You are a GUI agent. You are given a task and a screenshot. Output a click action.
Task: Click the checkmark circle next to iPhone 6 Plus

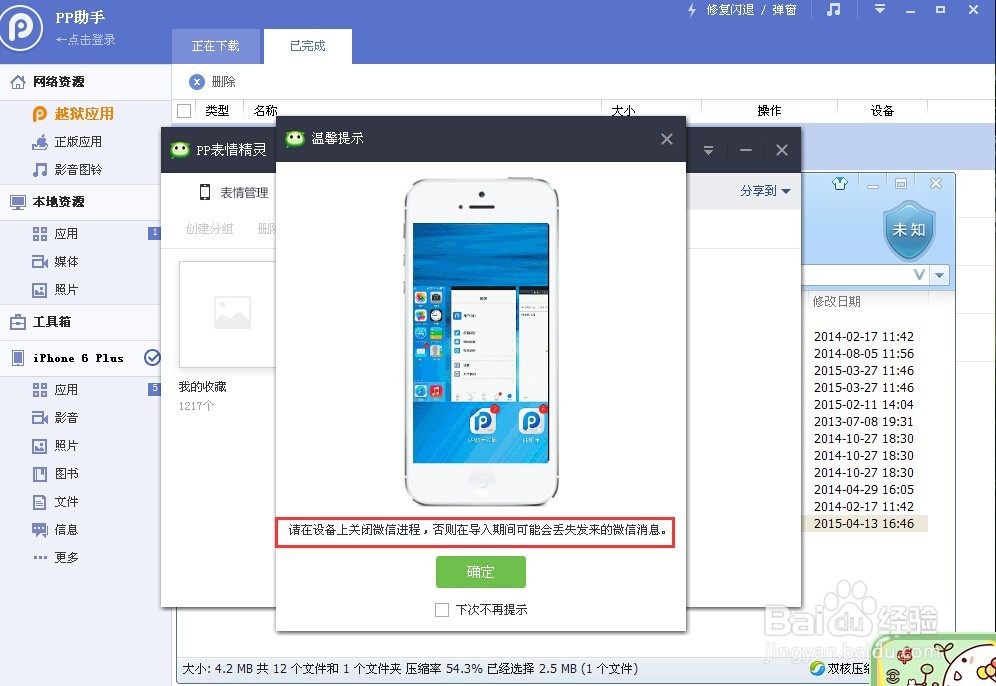tap(152, 358)
